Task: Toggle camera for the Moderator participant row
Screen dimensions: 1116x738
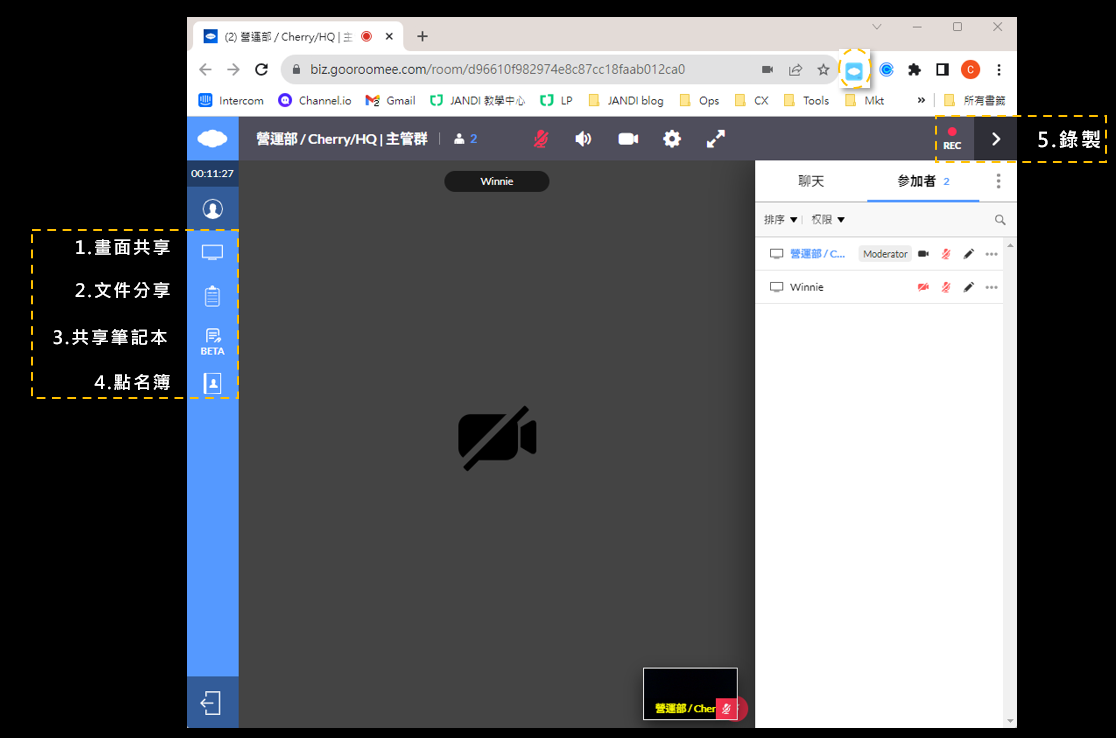Action: click(x=923, y=254)
